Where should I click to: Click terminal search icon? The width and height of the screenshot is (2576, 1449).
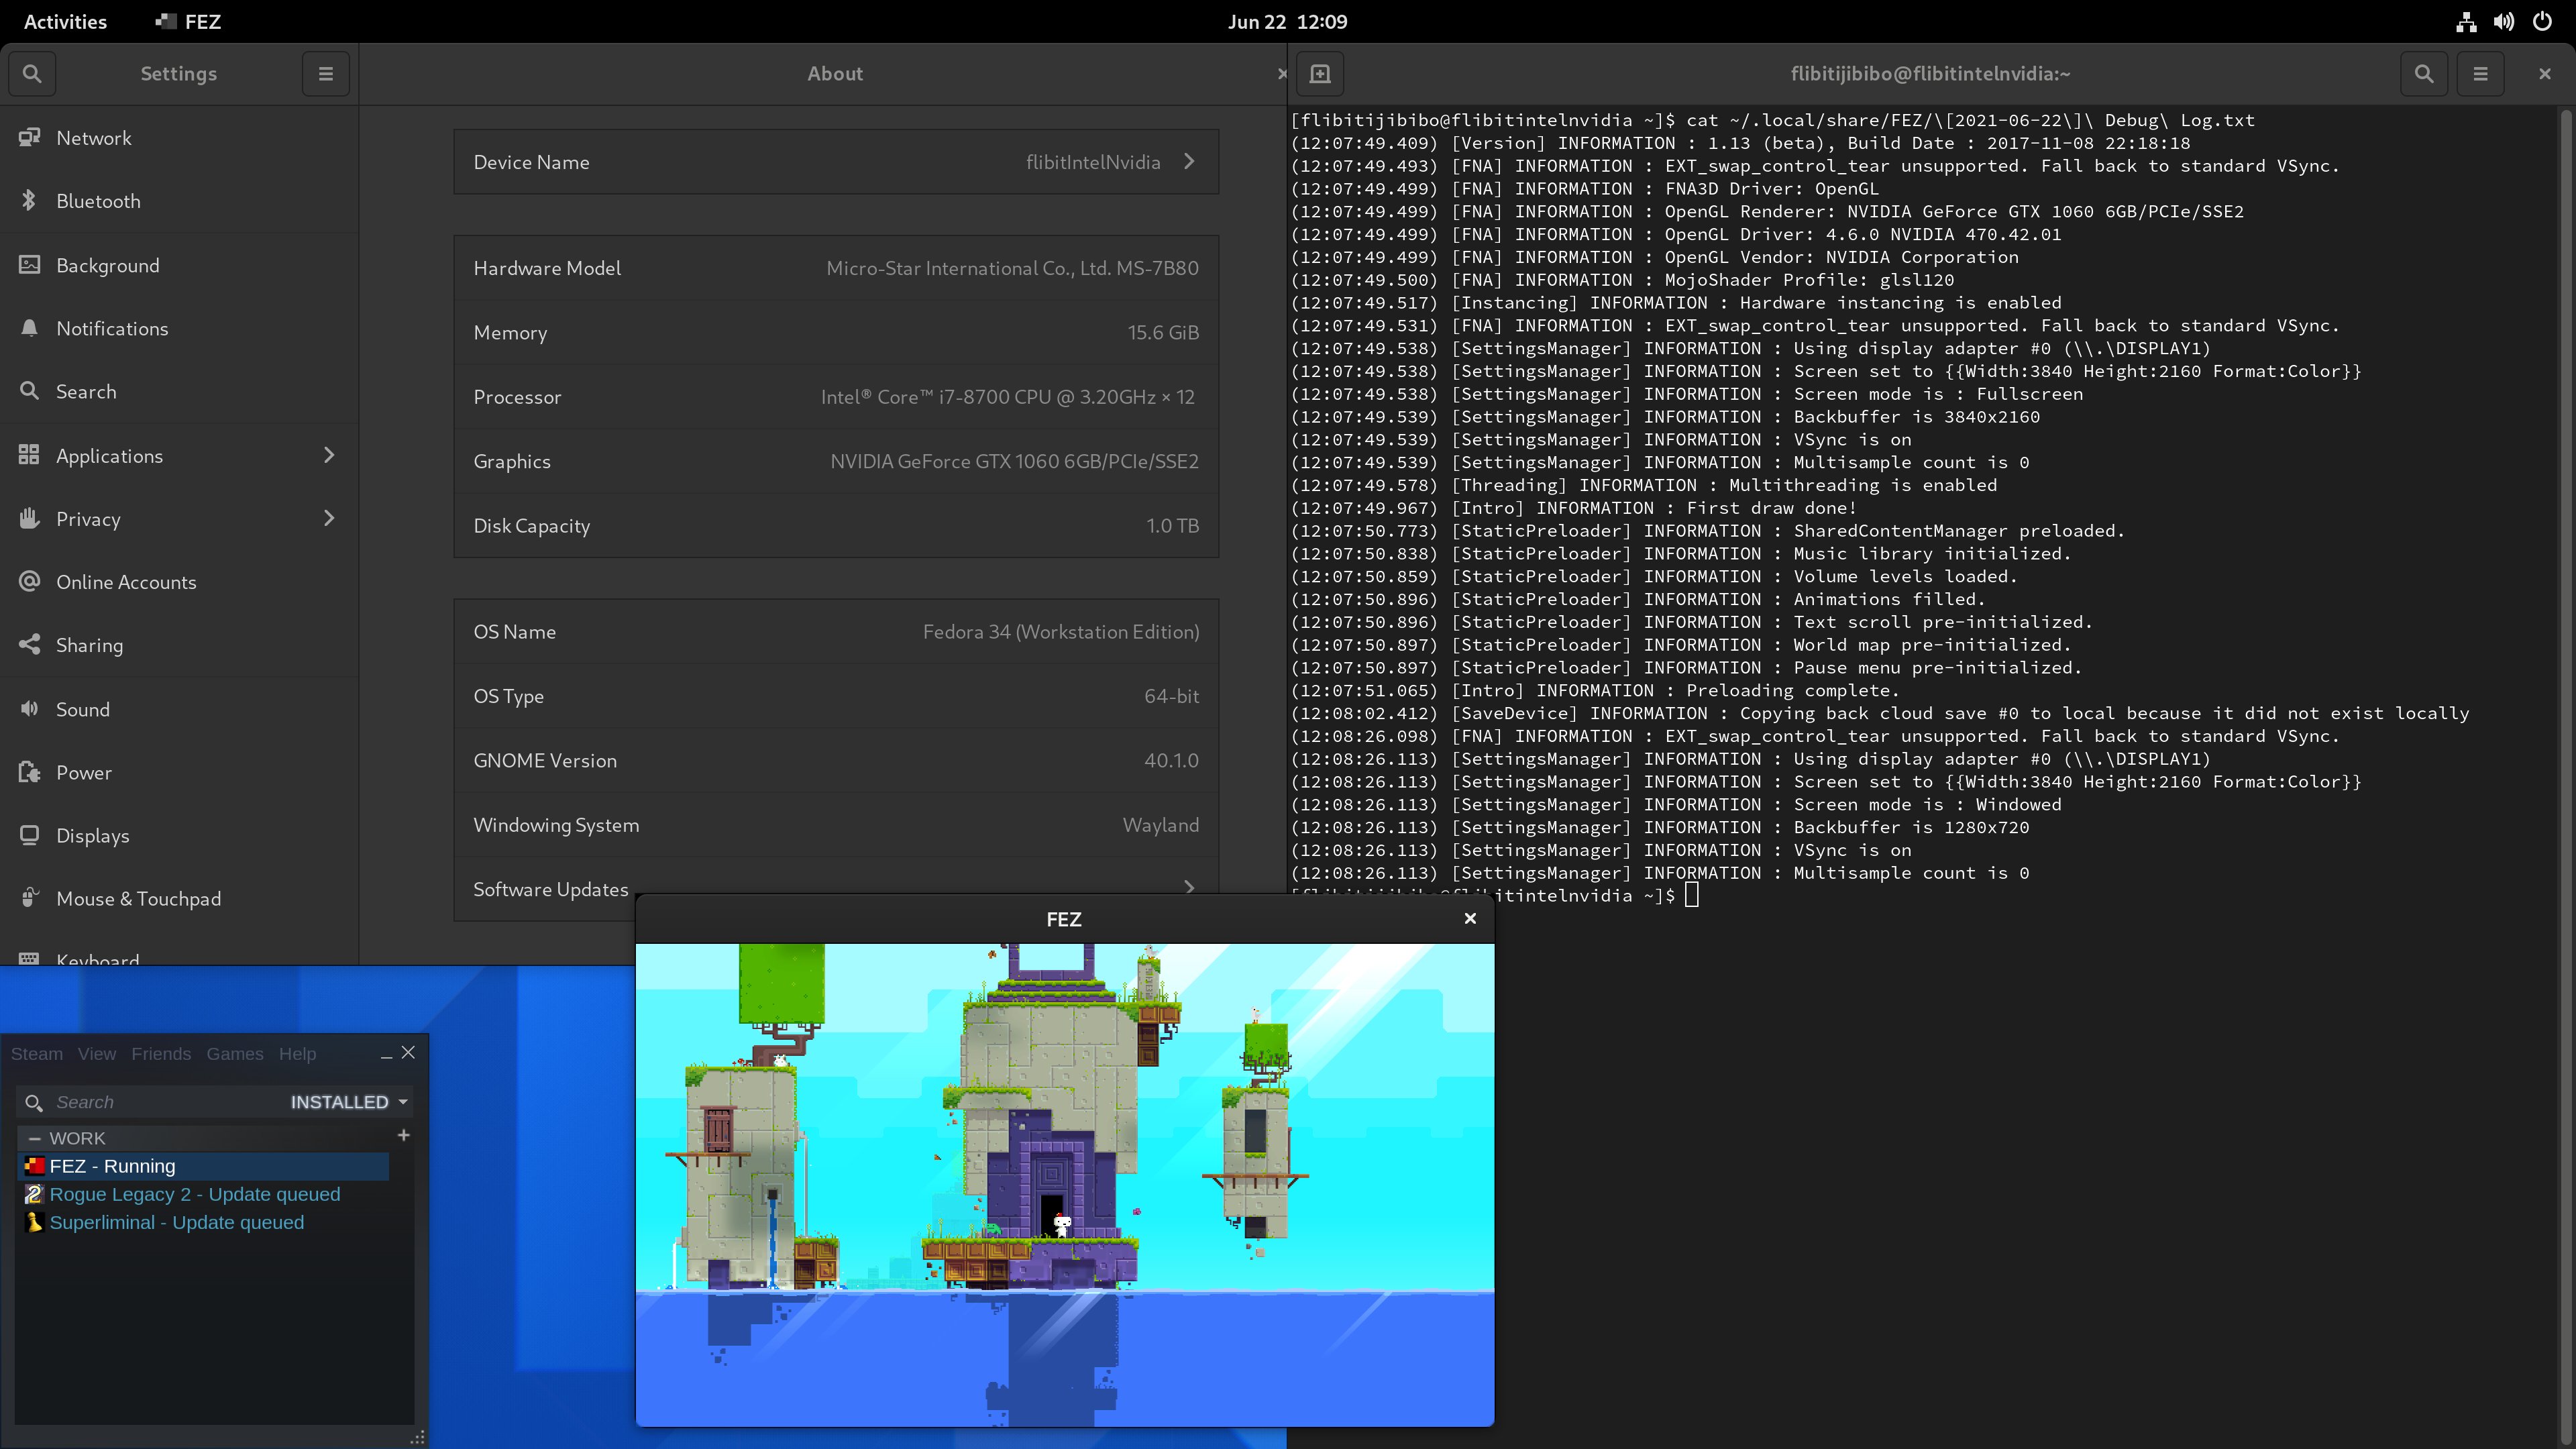(2424, 74)
